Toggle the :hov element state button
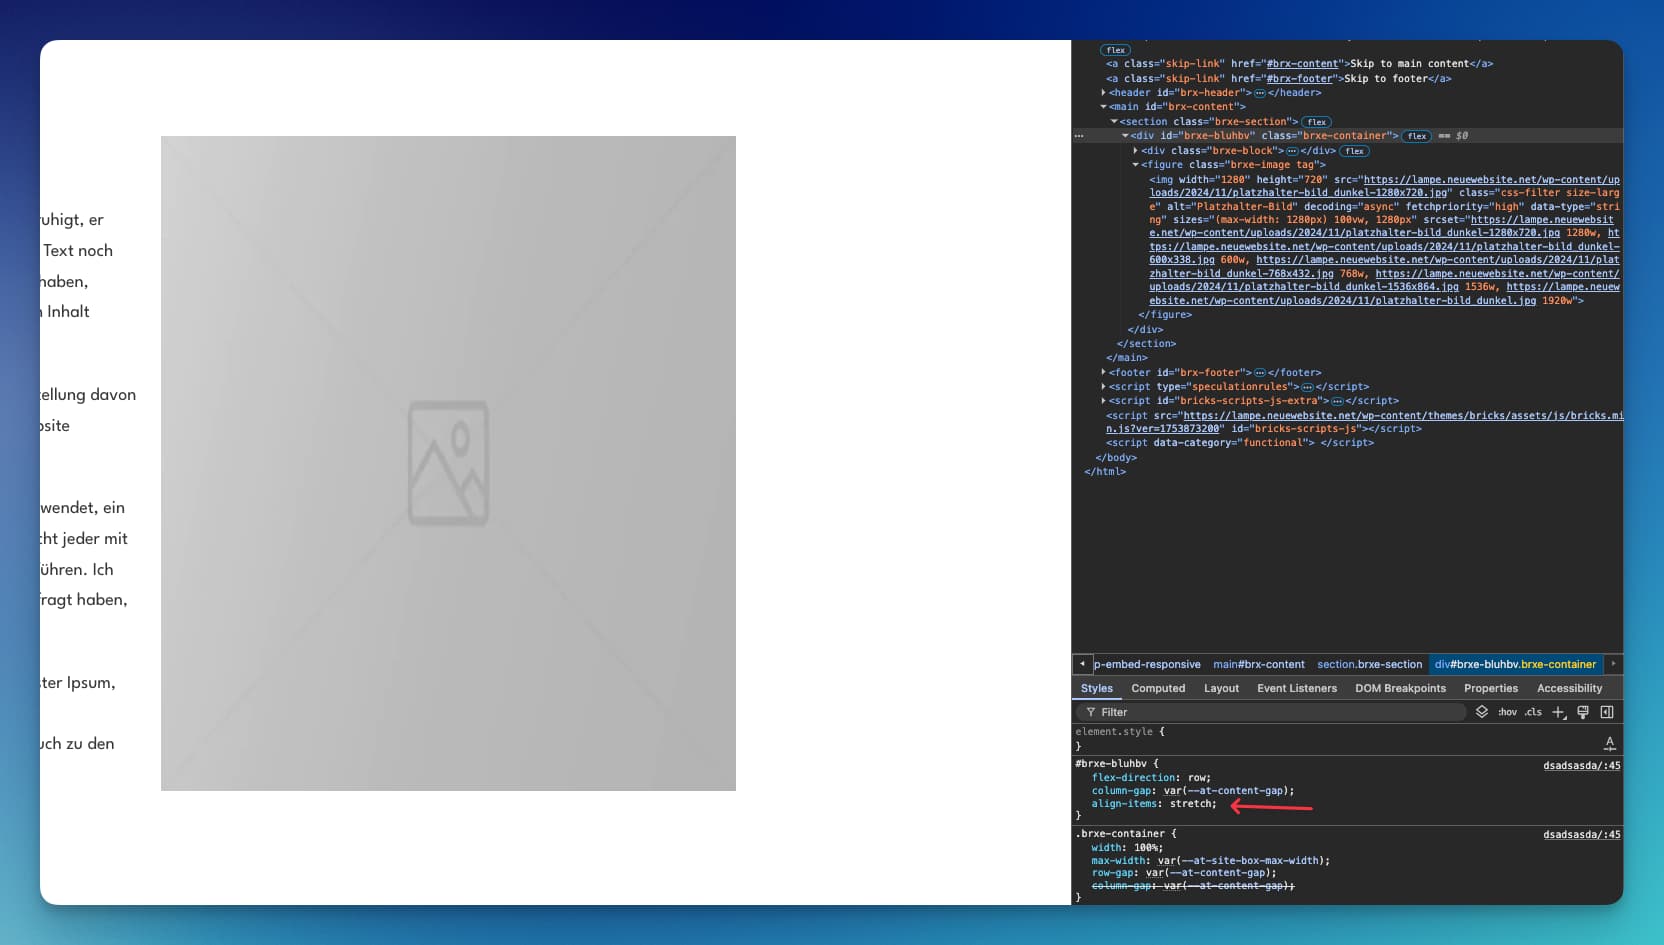 1507,712
